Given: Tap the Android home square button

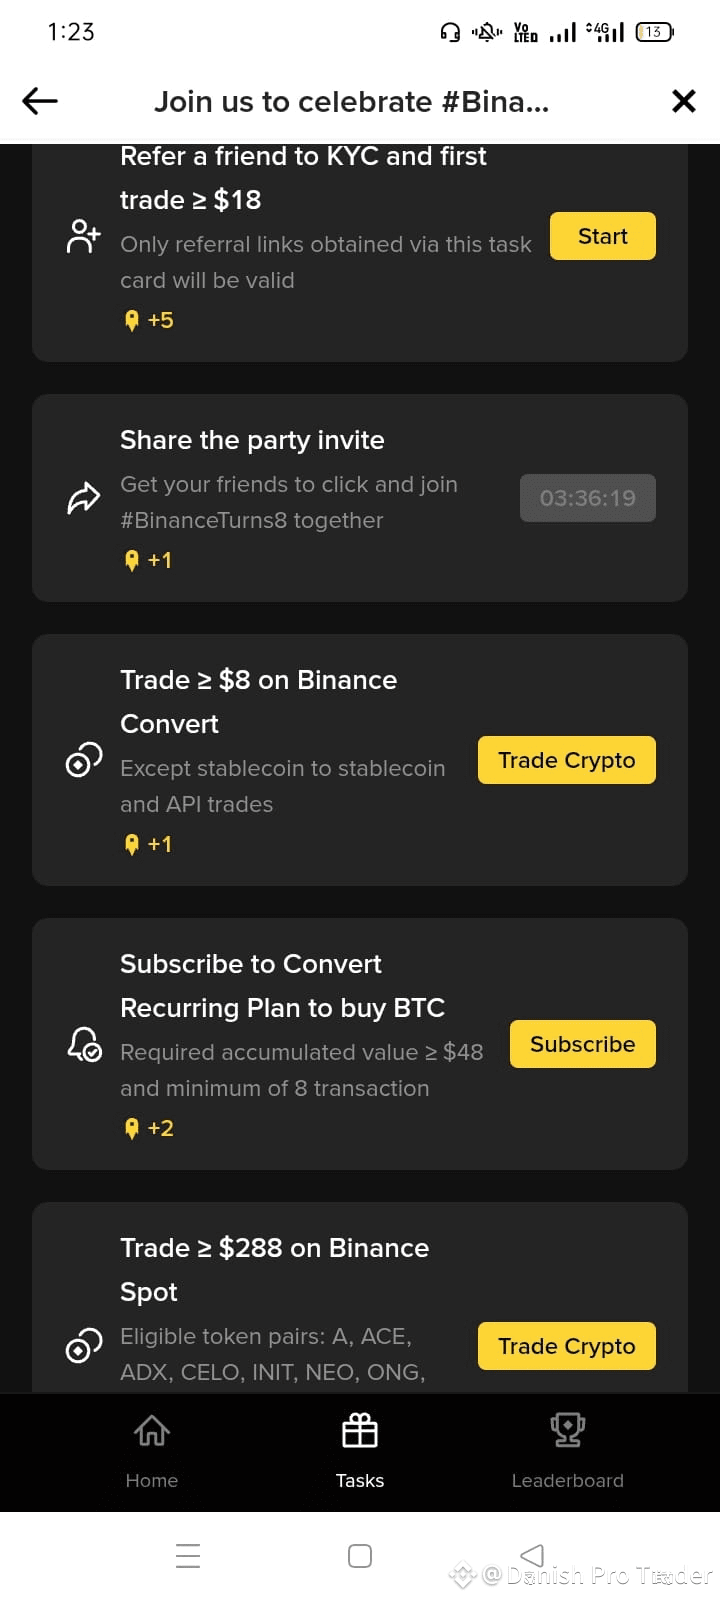Looking at the screenshot, I should [360, 1556].
